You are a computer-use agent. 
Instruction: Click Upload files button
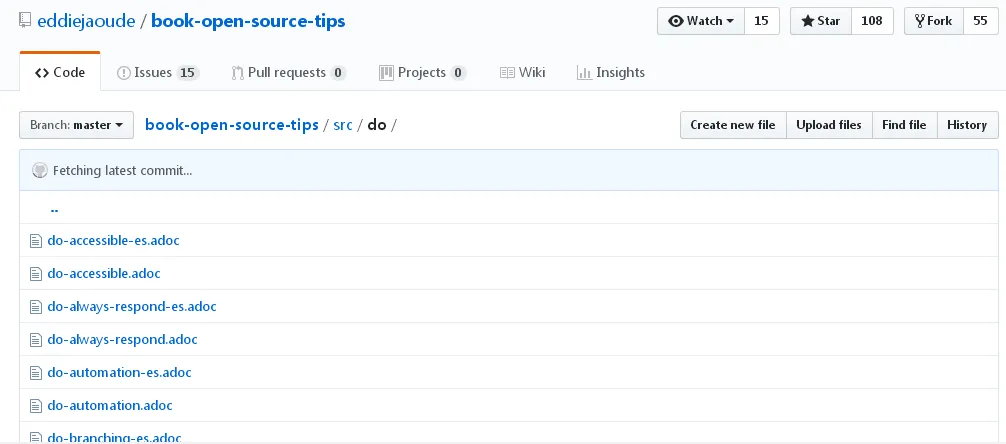[x=829, y=125]
